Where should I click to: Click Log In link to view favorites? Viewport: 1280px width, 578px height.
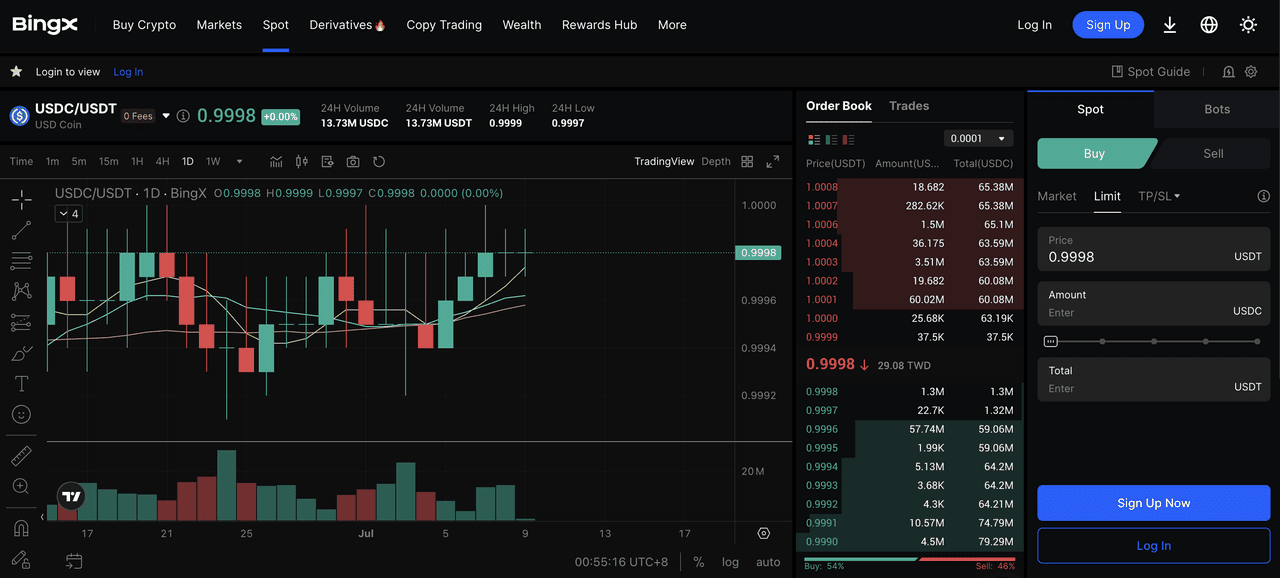click(x=128, y=72)
